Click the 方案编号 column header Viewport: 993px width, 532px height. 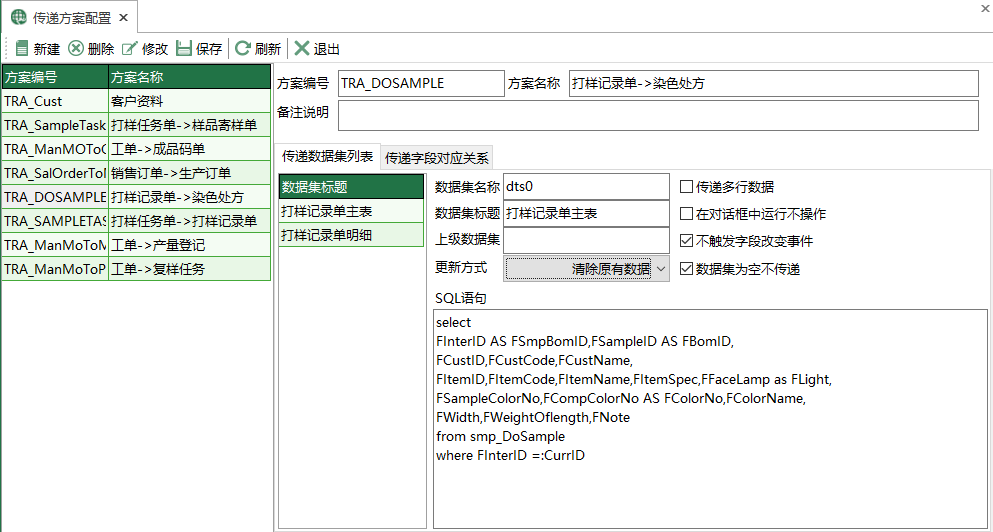[x=55, y=77]
